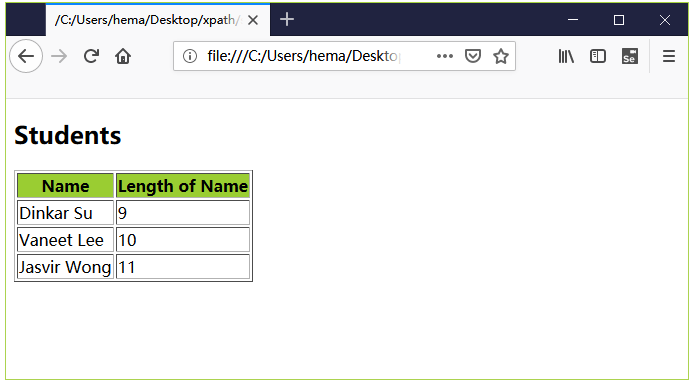This screenshot has height=383, width=694.
Task: Click the Jasvir Wong cell
Action: (66, 267)
